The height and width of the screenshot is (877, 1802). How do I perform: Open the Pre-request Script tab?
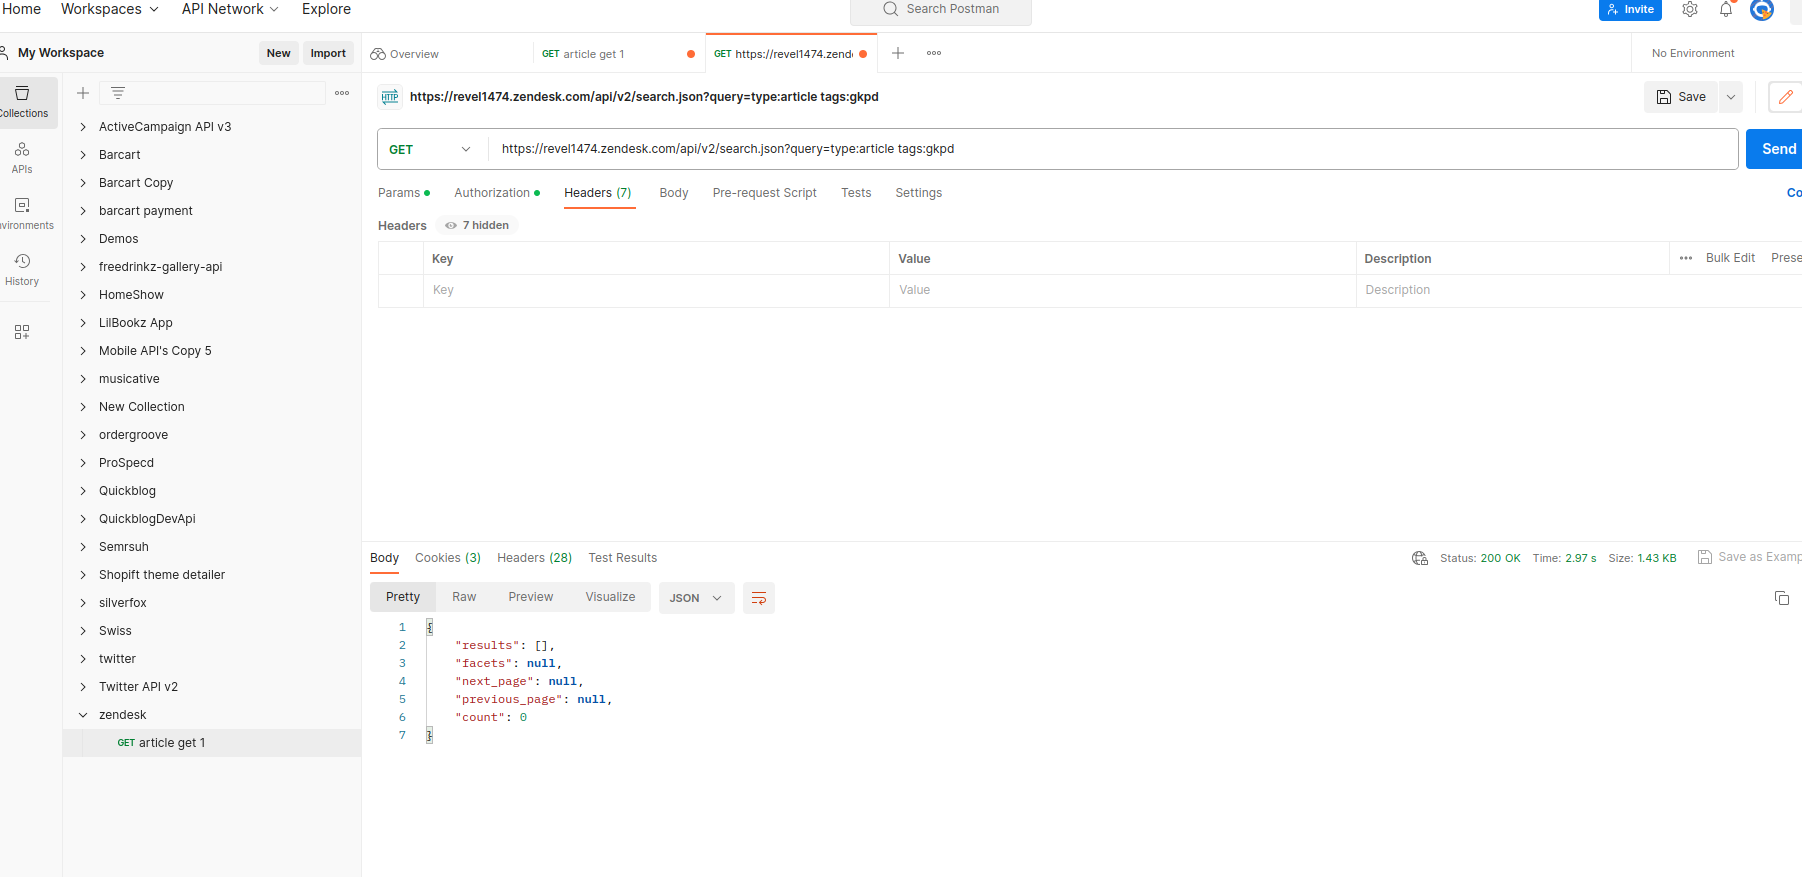pos(764,193)
